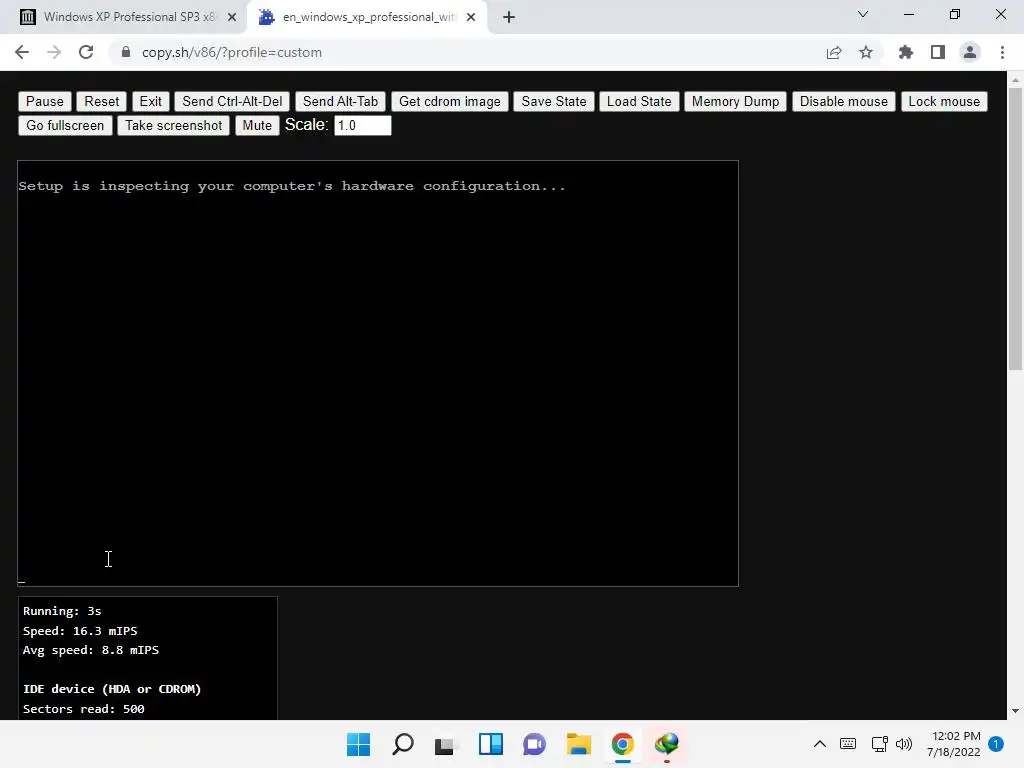Click the emulator screen display
The width and height of the screenshot is (1024, 768).
click(378, 373)
